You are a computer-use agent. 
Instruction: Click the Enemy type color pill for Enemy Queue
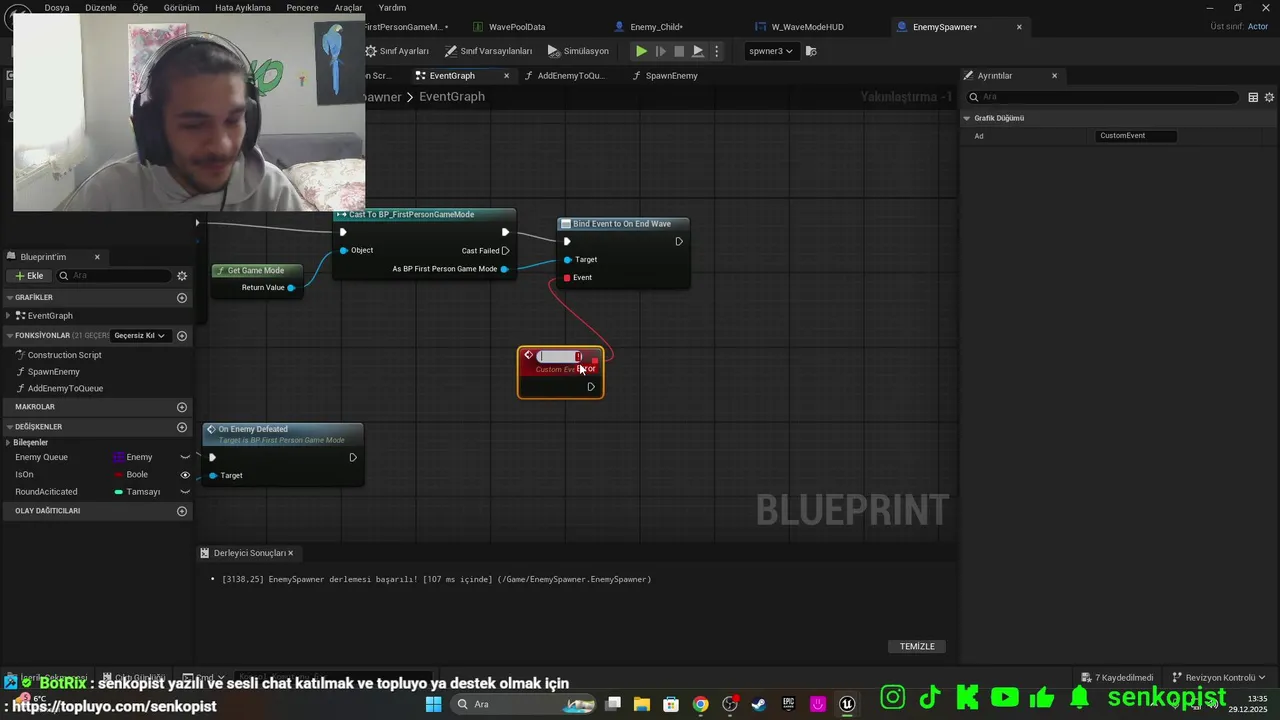click(119, 458)
